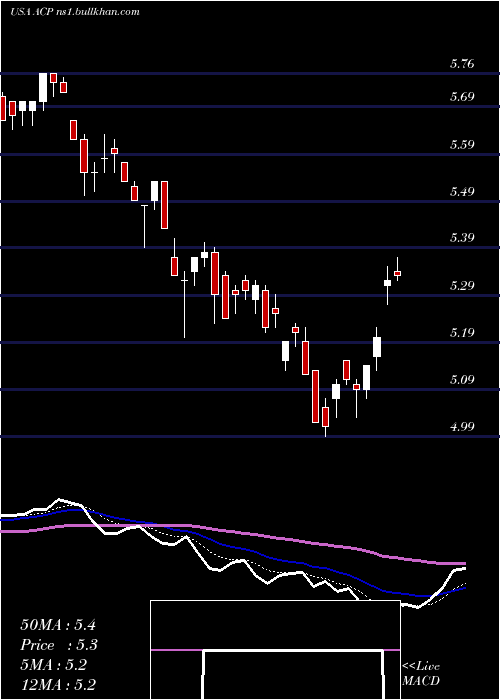Click the 5.29 price level label
The image size is (500, 700).
(462, 286)
